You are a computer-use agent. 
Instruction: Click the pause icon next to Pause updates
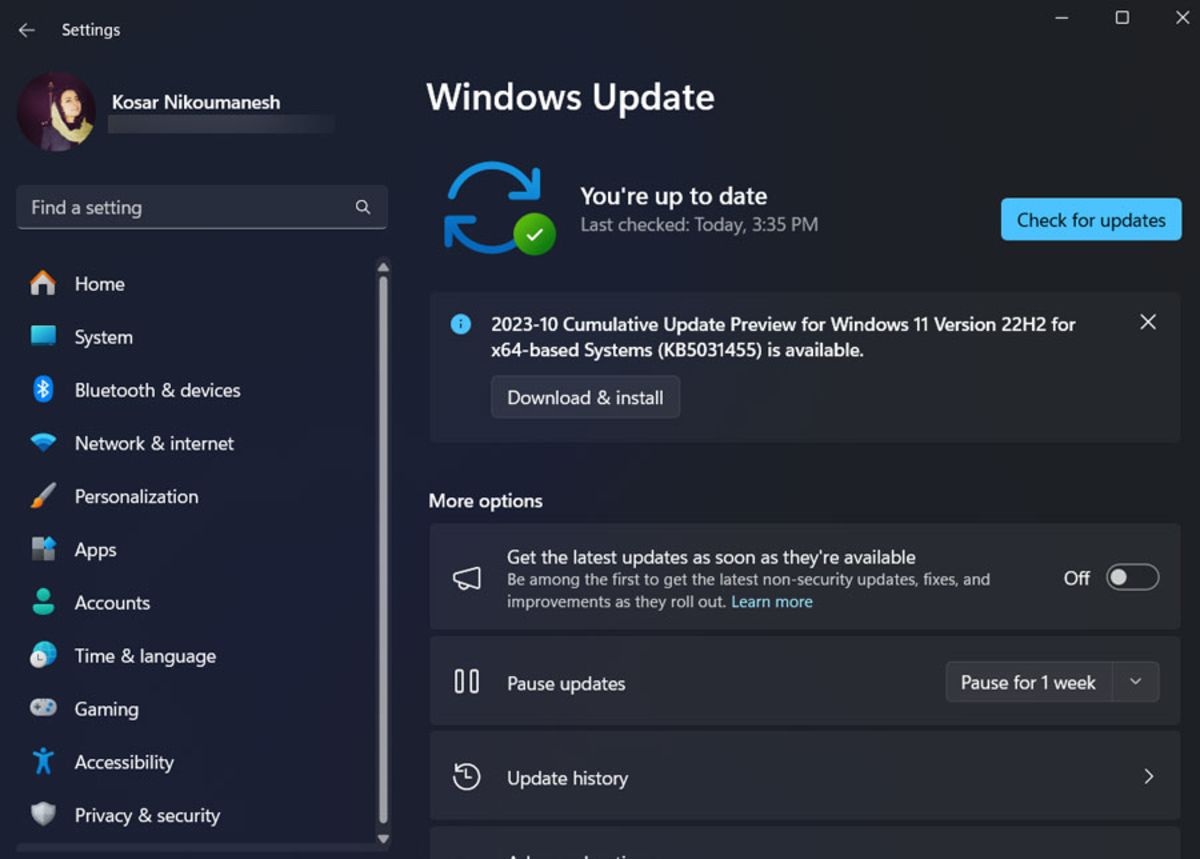[467, 682]
